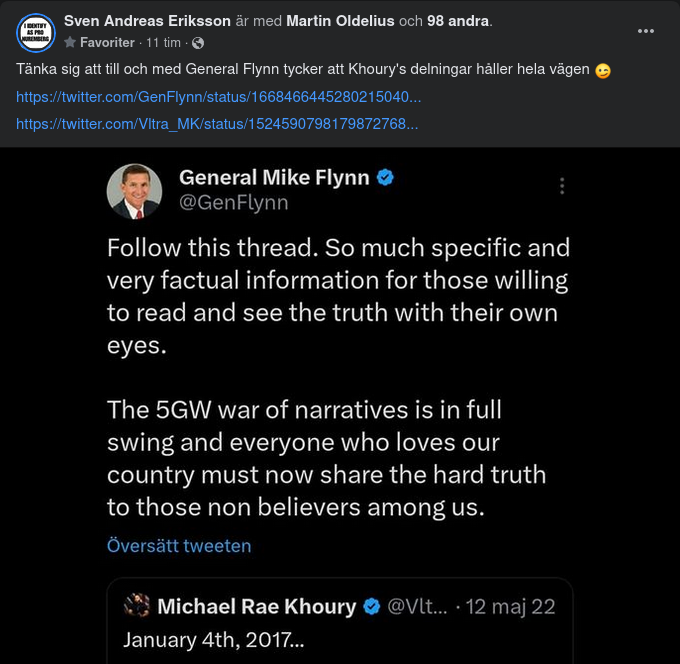Click the quoted tweet's 12 maj 22 date
Image resolution: width=680 pixels, height=664 pixels.
512,607
